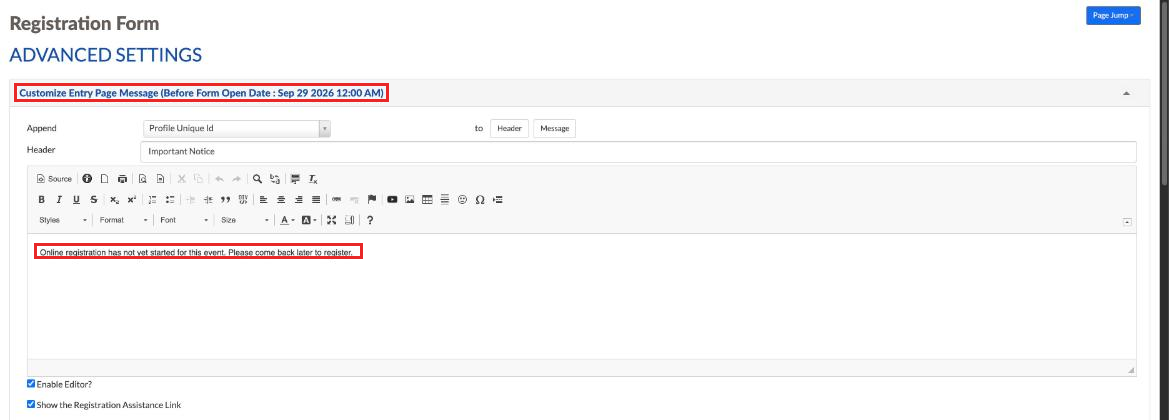Grab the editor resize handle

point(1131,370)
